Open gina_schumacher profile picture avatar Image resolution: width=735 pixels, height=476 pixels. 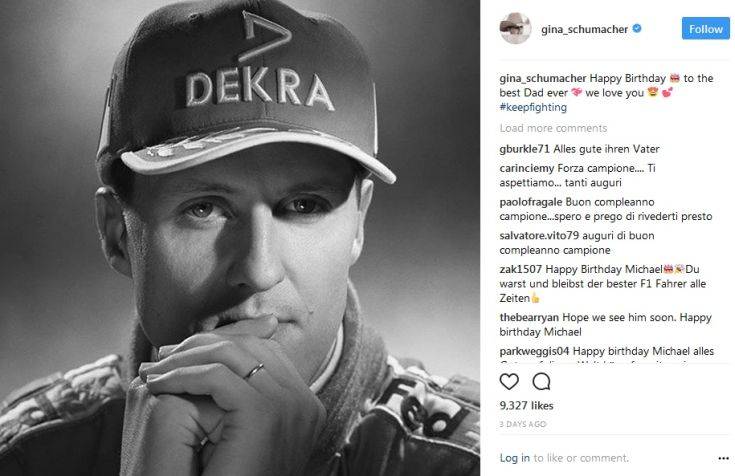coord(515,28)
